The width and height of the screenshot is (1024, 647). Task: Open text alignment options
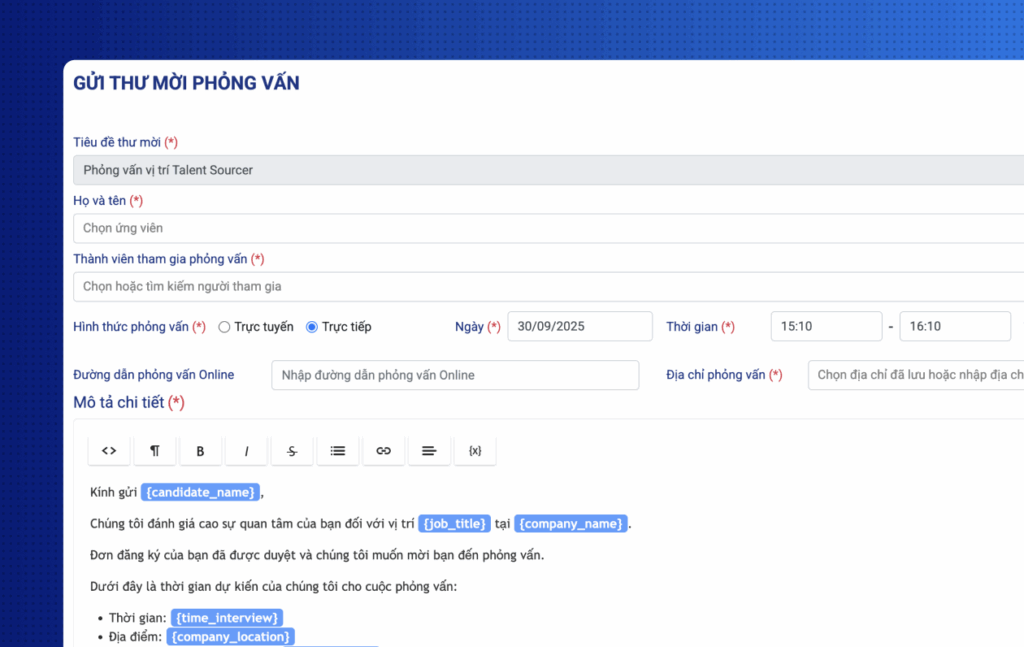pyautogui.click(x=429, y=451)
